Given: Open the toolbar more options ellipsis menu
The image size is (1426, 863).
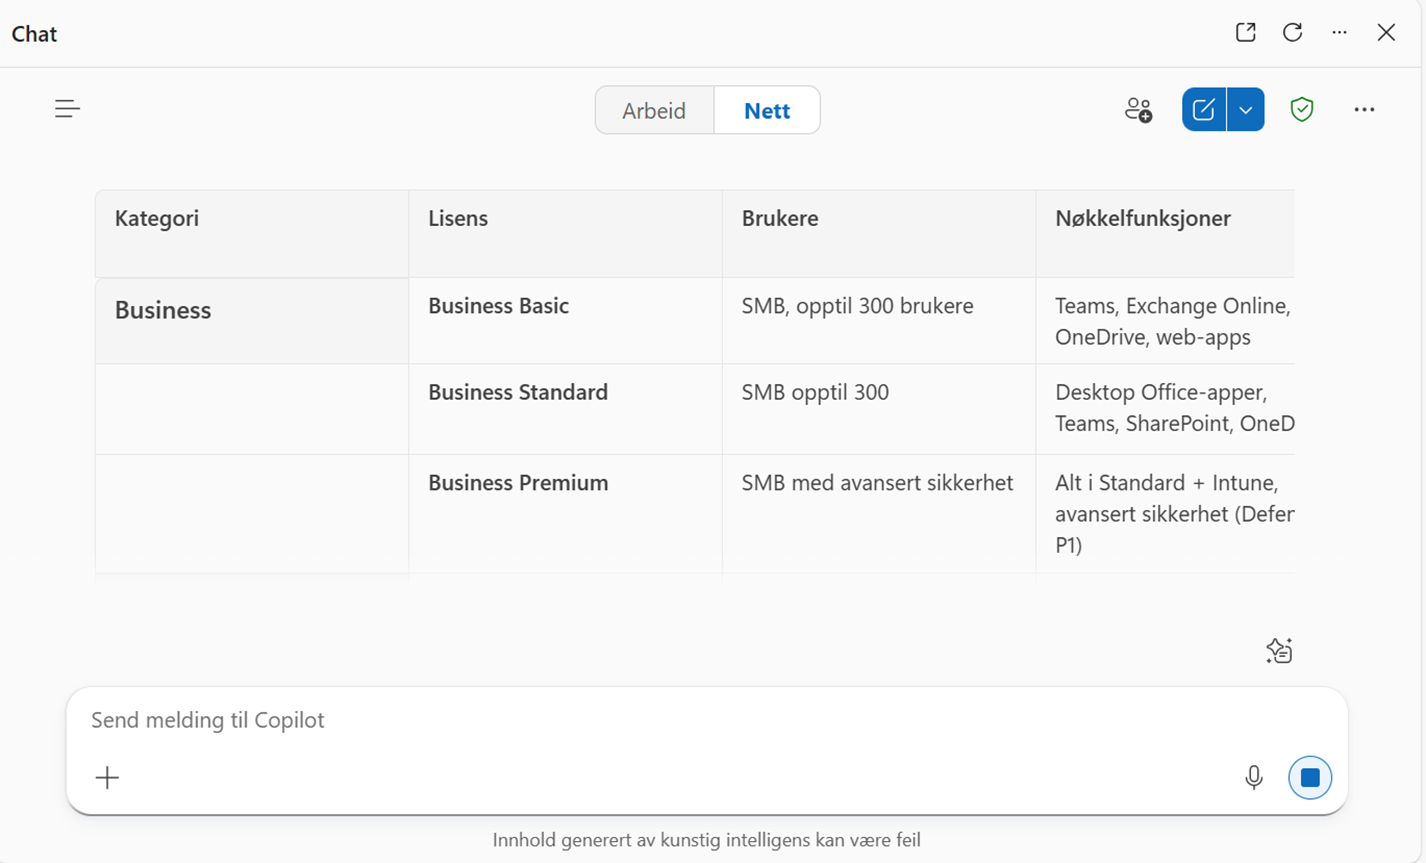Looking at the screenshot, I should tap(1364, 110).
